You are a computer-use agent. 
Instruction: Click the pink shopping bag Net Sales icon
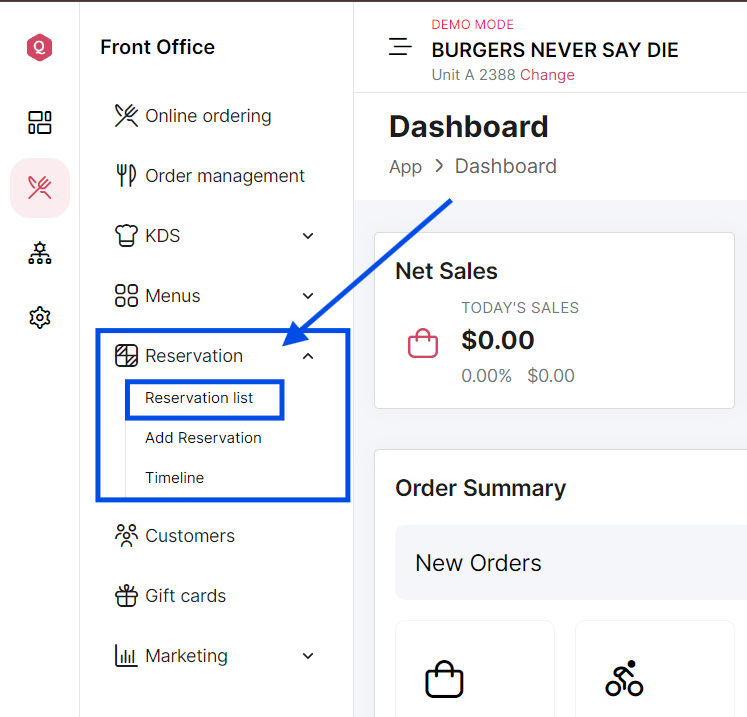click(x=423, y=343)
